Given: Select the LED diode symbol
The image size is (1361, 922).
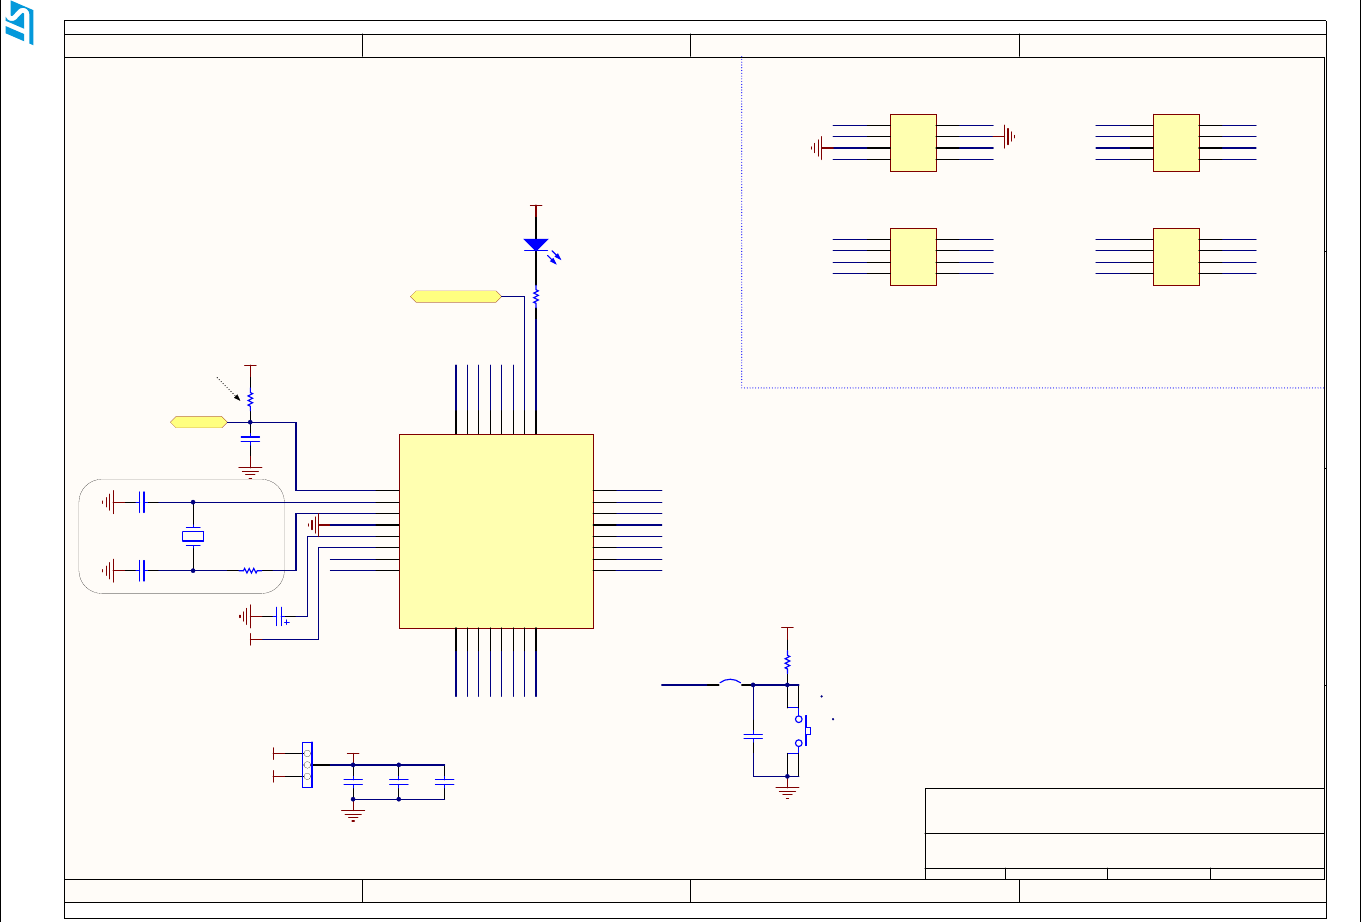Looking at the screenshot, I should [537, 245].
